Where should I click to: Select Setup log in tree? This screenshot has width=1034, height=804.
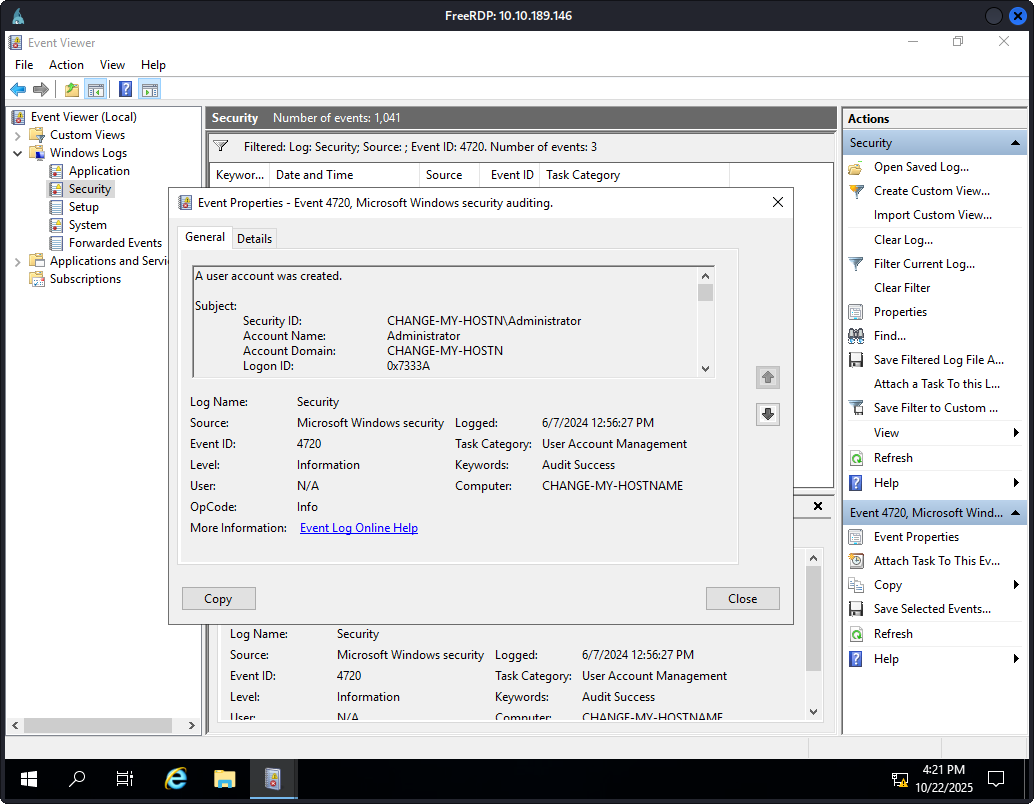pos(84,207)
